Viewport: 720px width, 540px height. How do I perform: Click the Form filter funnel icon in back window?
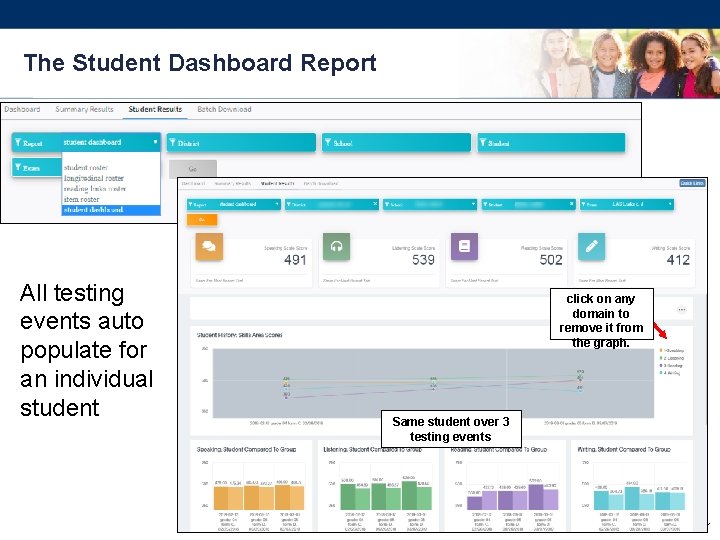18,167
